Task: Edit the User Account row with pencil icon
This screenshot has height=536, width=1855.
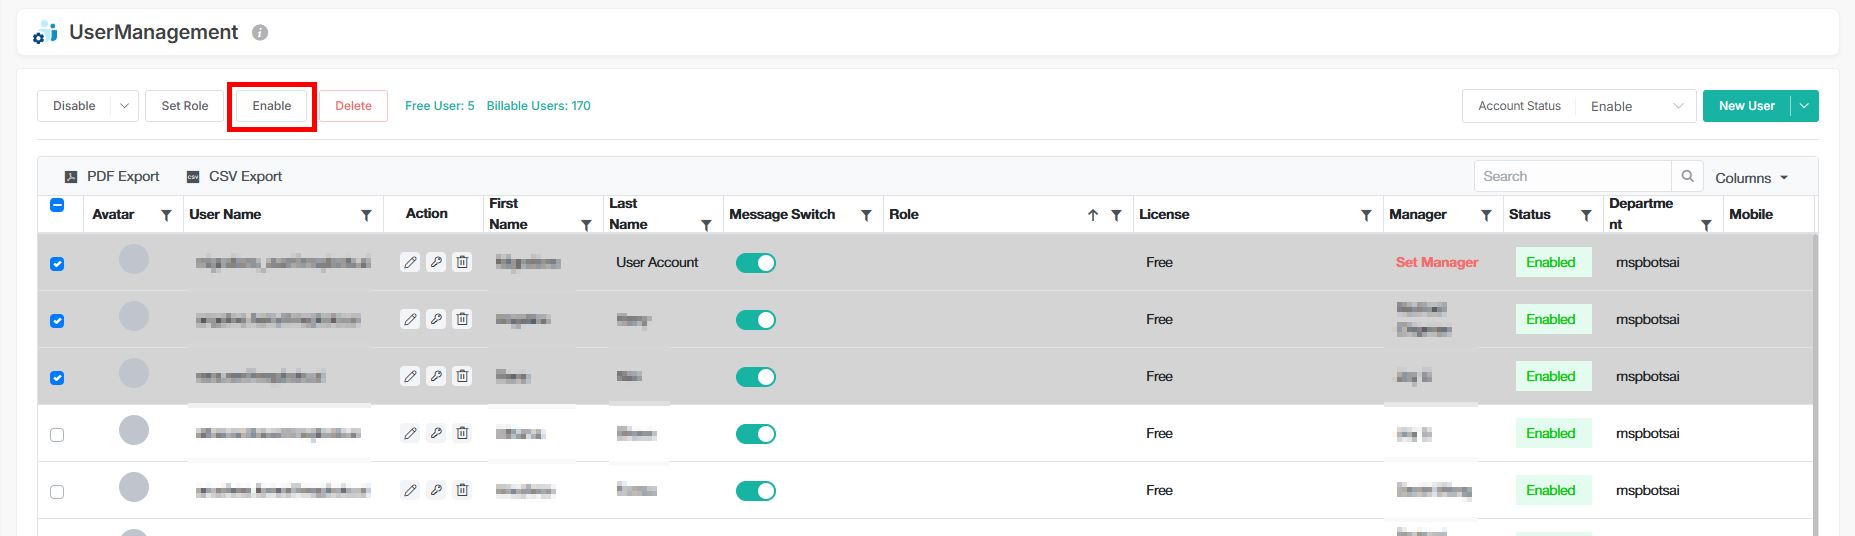Action: 410,262
